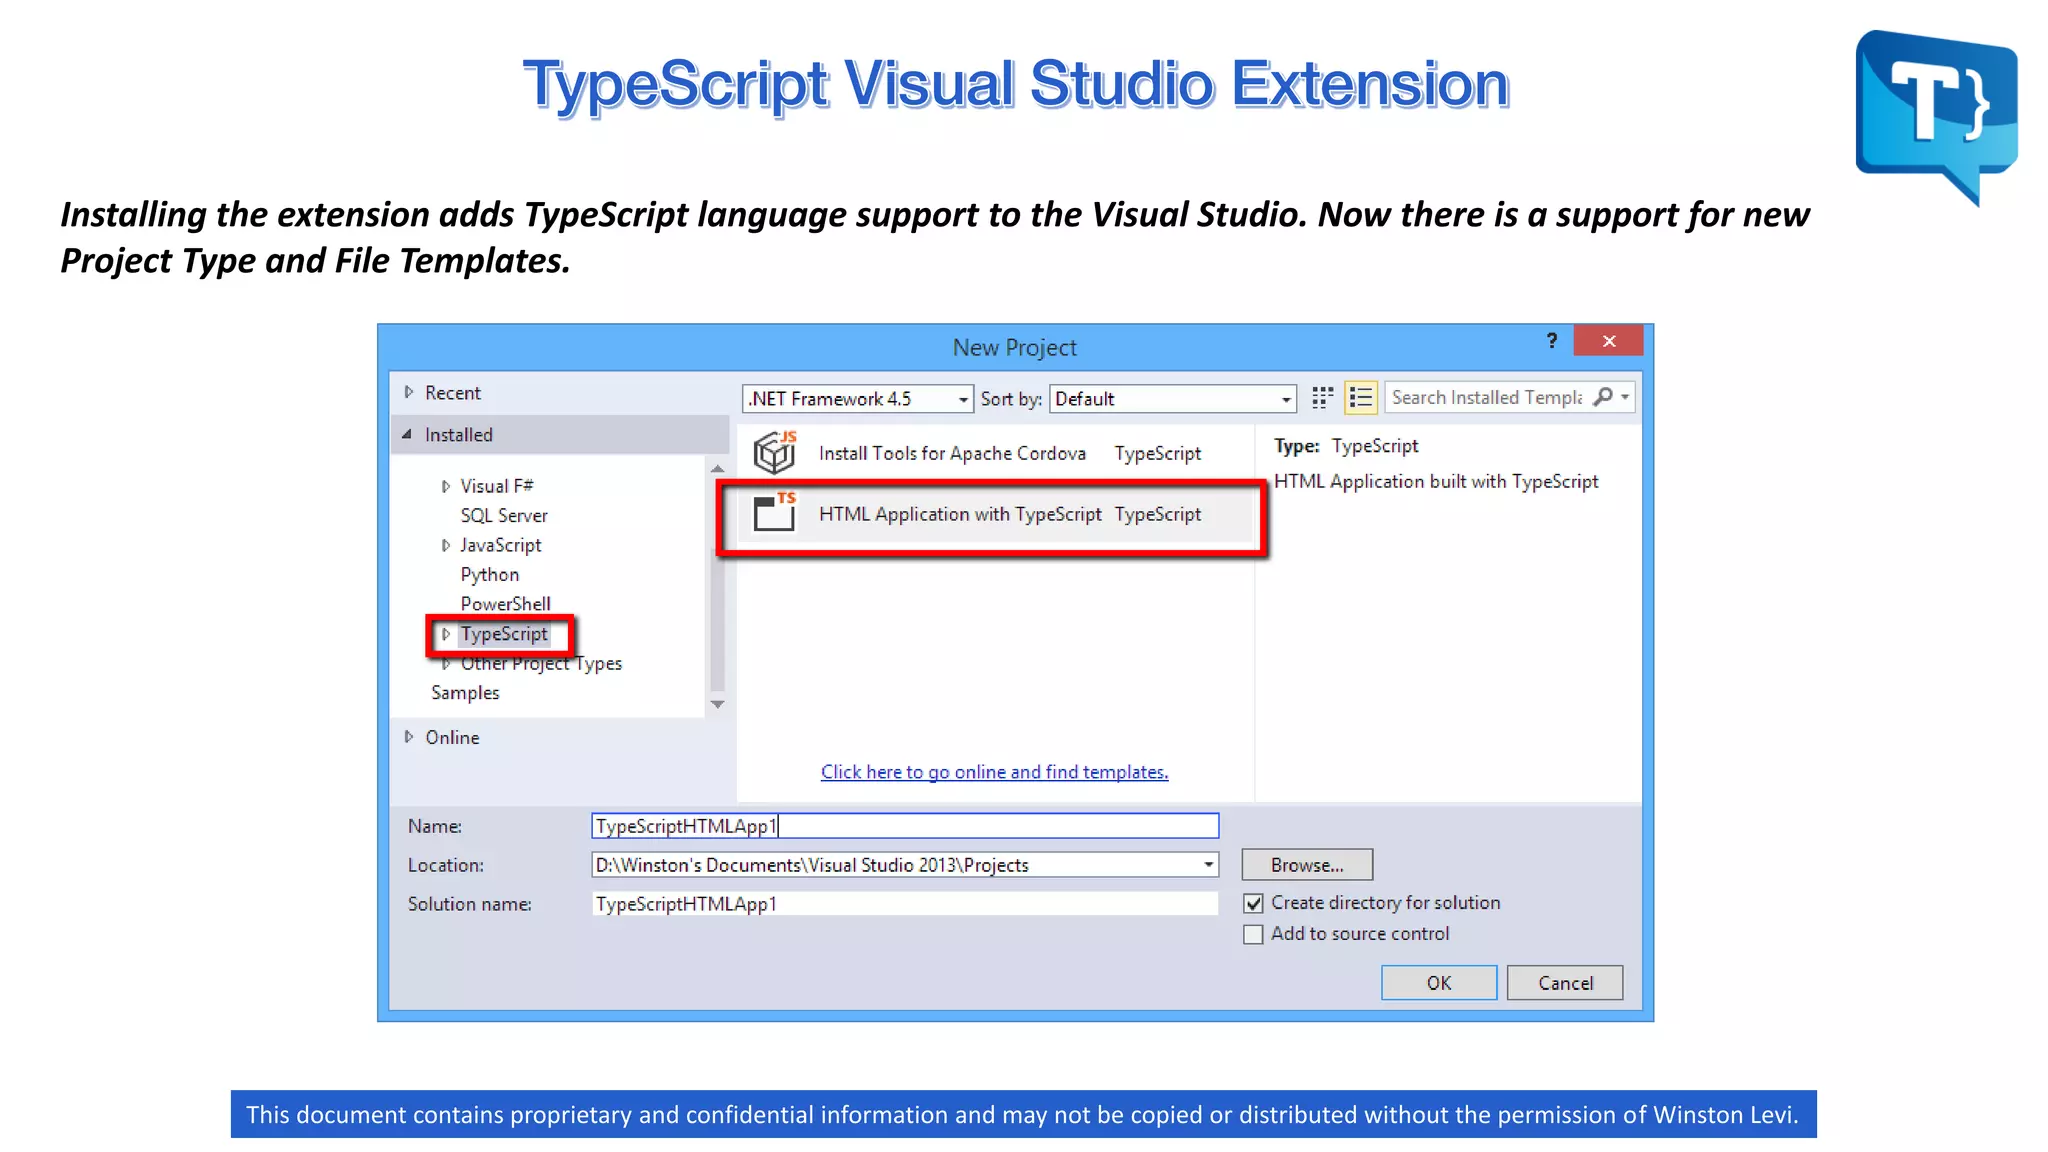Screen dimensions: 2048x1152
Task: Select Install Tools for Apache Cordova template
Action: 995,453
